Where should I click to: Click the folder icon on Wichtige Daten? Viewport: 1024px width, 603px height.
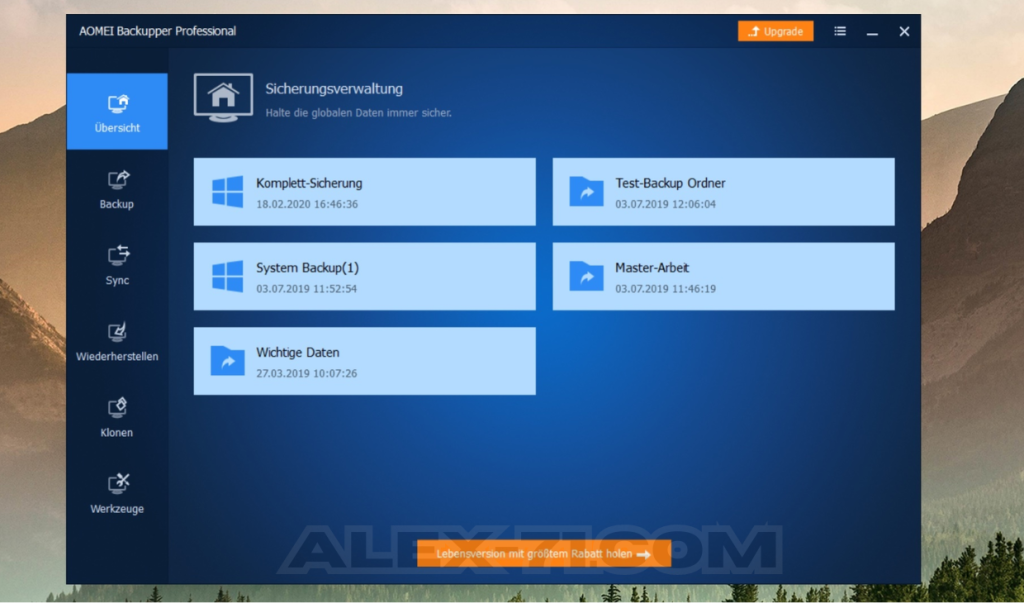tap(227, 360)
